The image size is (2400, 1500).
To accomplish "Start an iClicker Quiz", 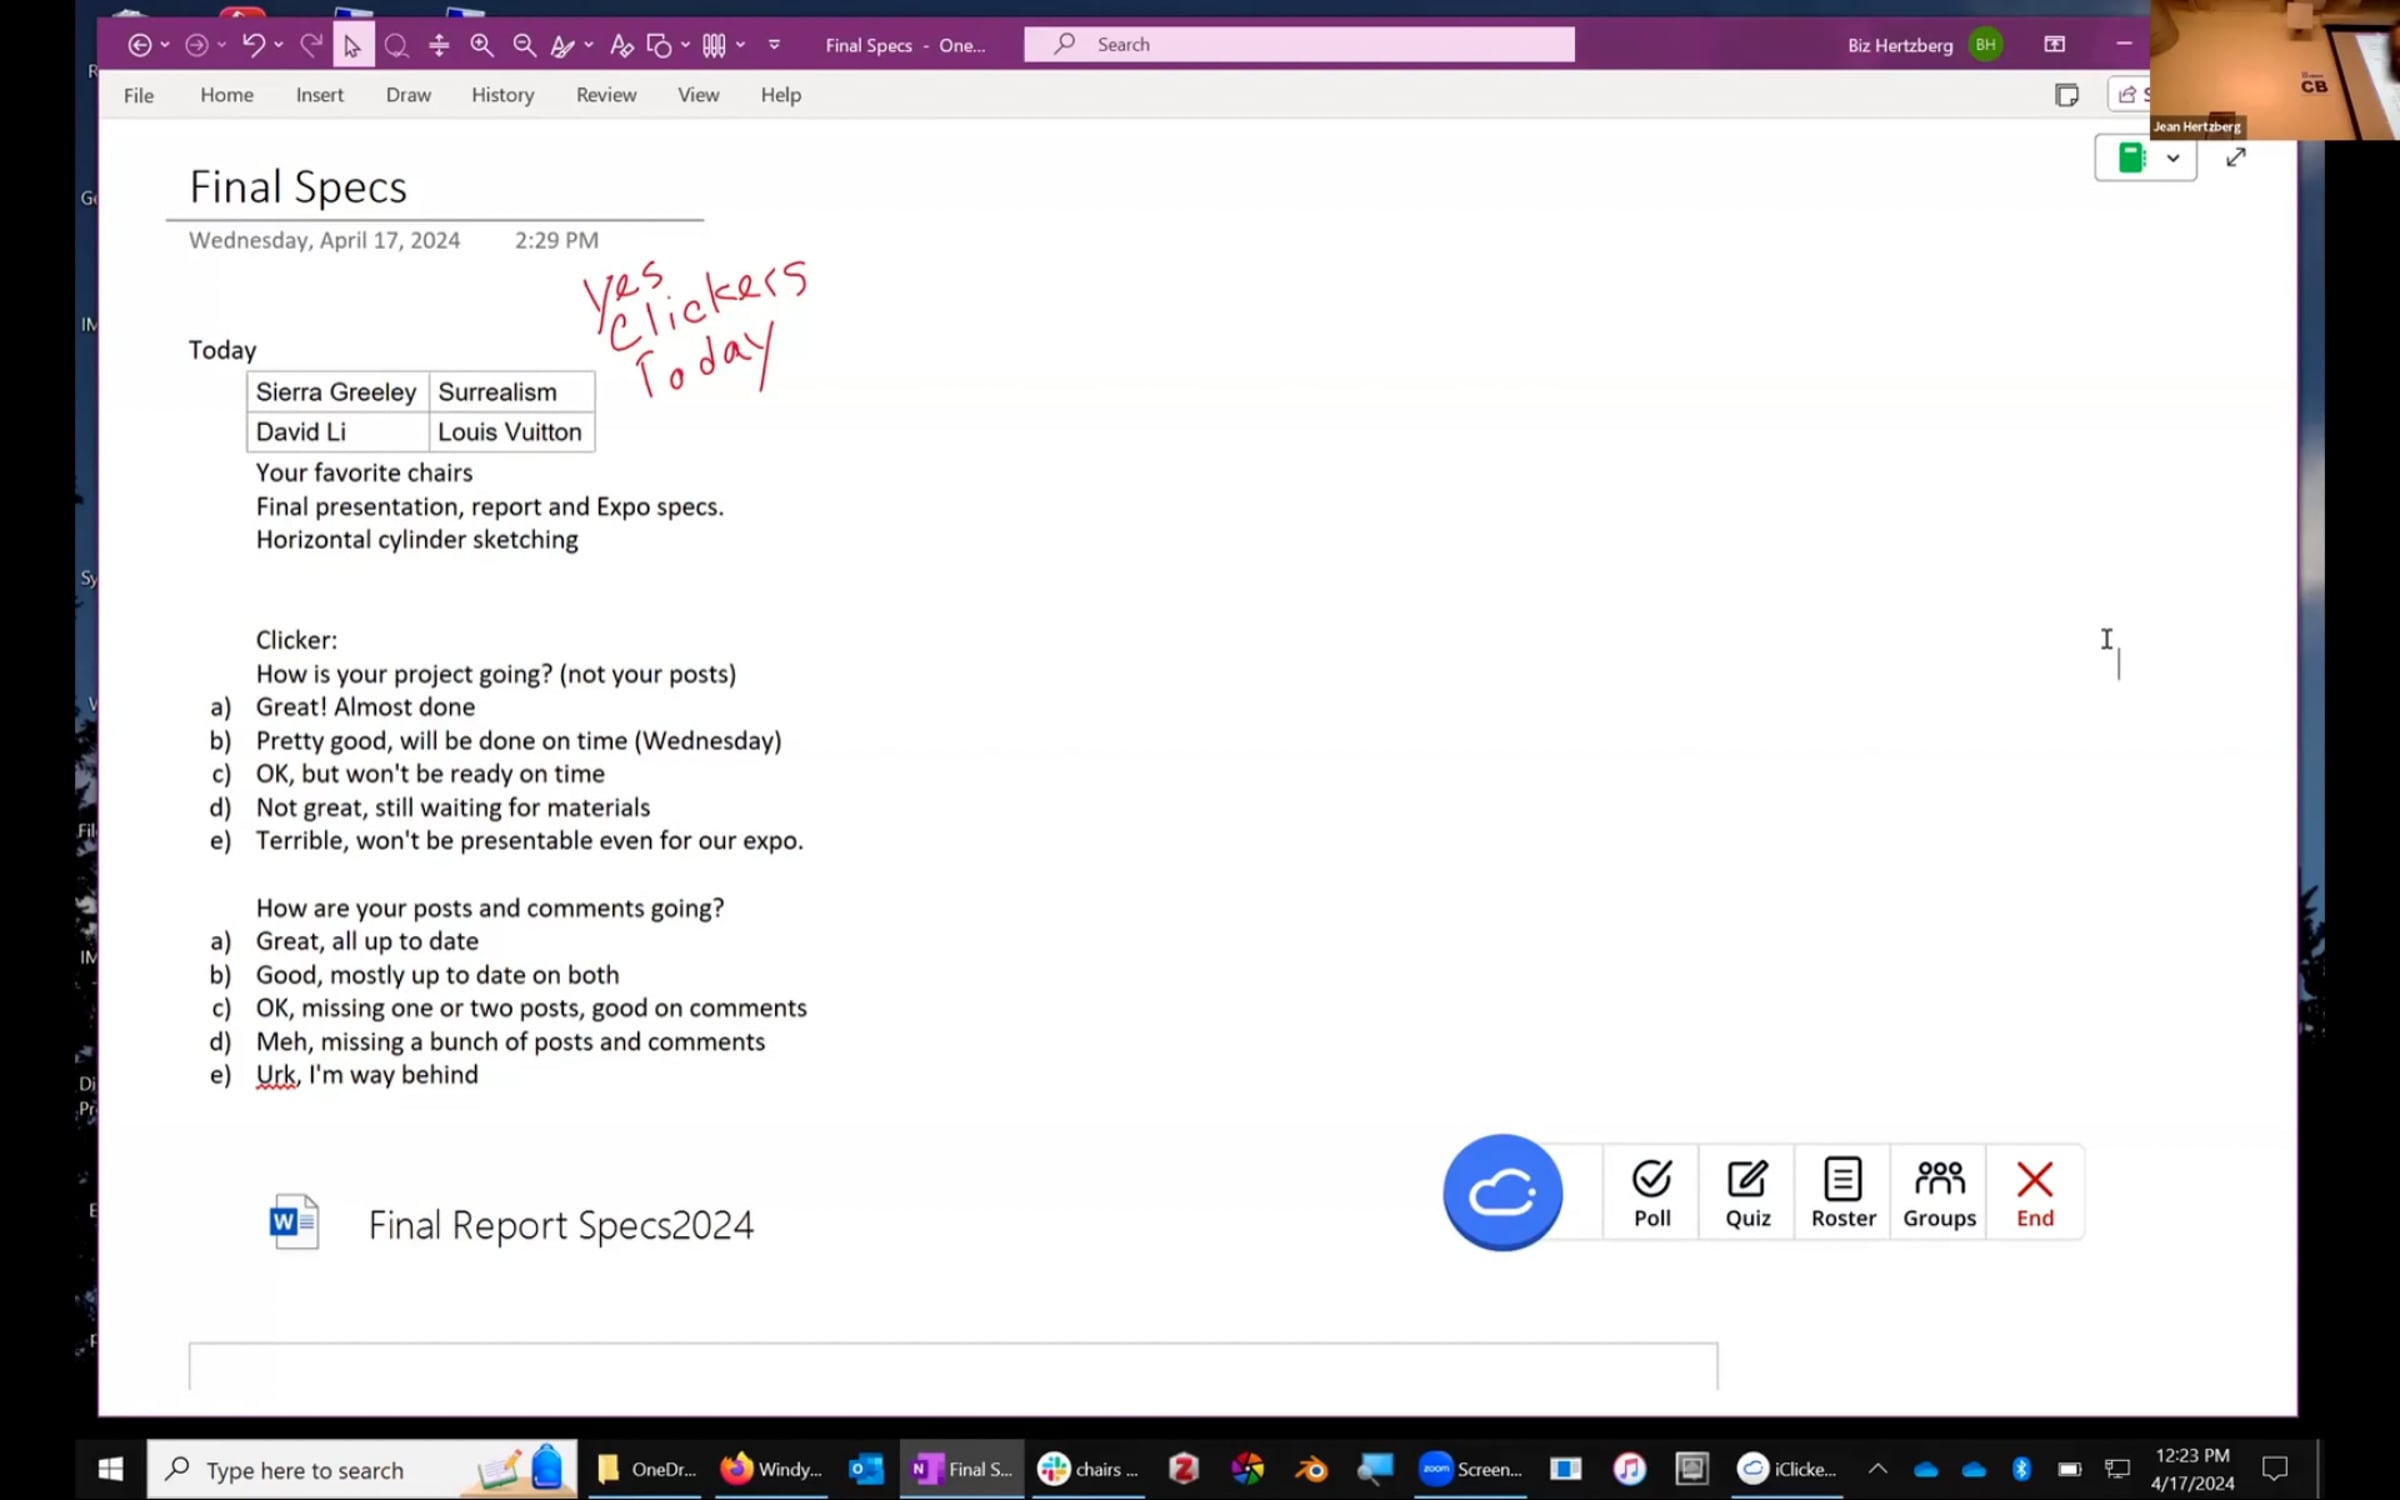I will tap(1747, 1193).
